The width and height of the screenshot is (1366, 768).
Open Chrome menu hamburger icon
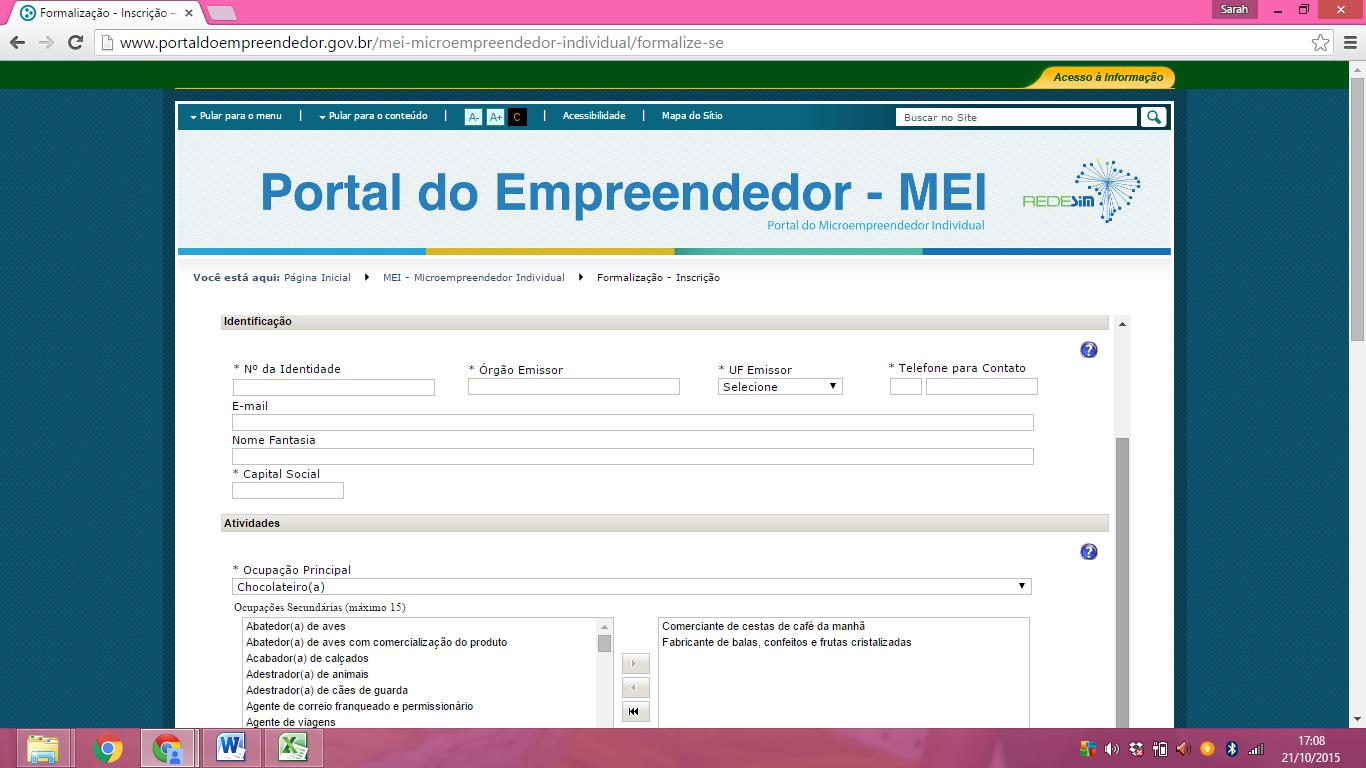1350,43
